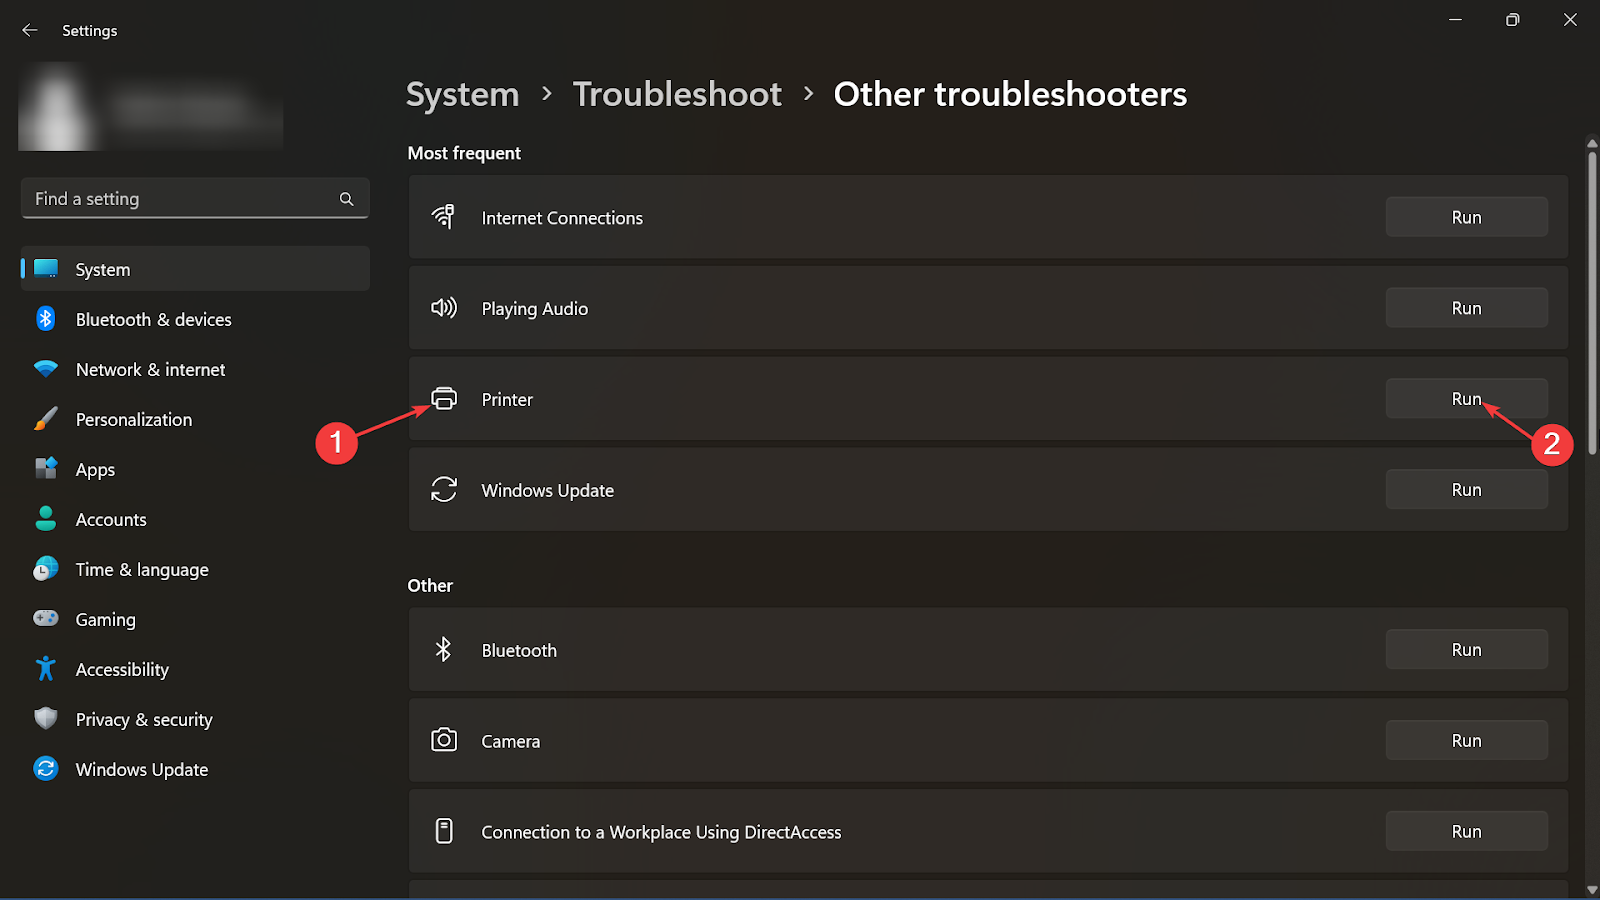Click the Playing Audio label

click(535, 309)
